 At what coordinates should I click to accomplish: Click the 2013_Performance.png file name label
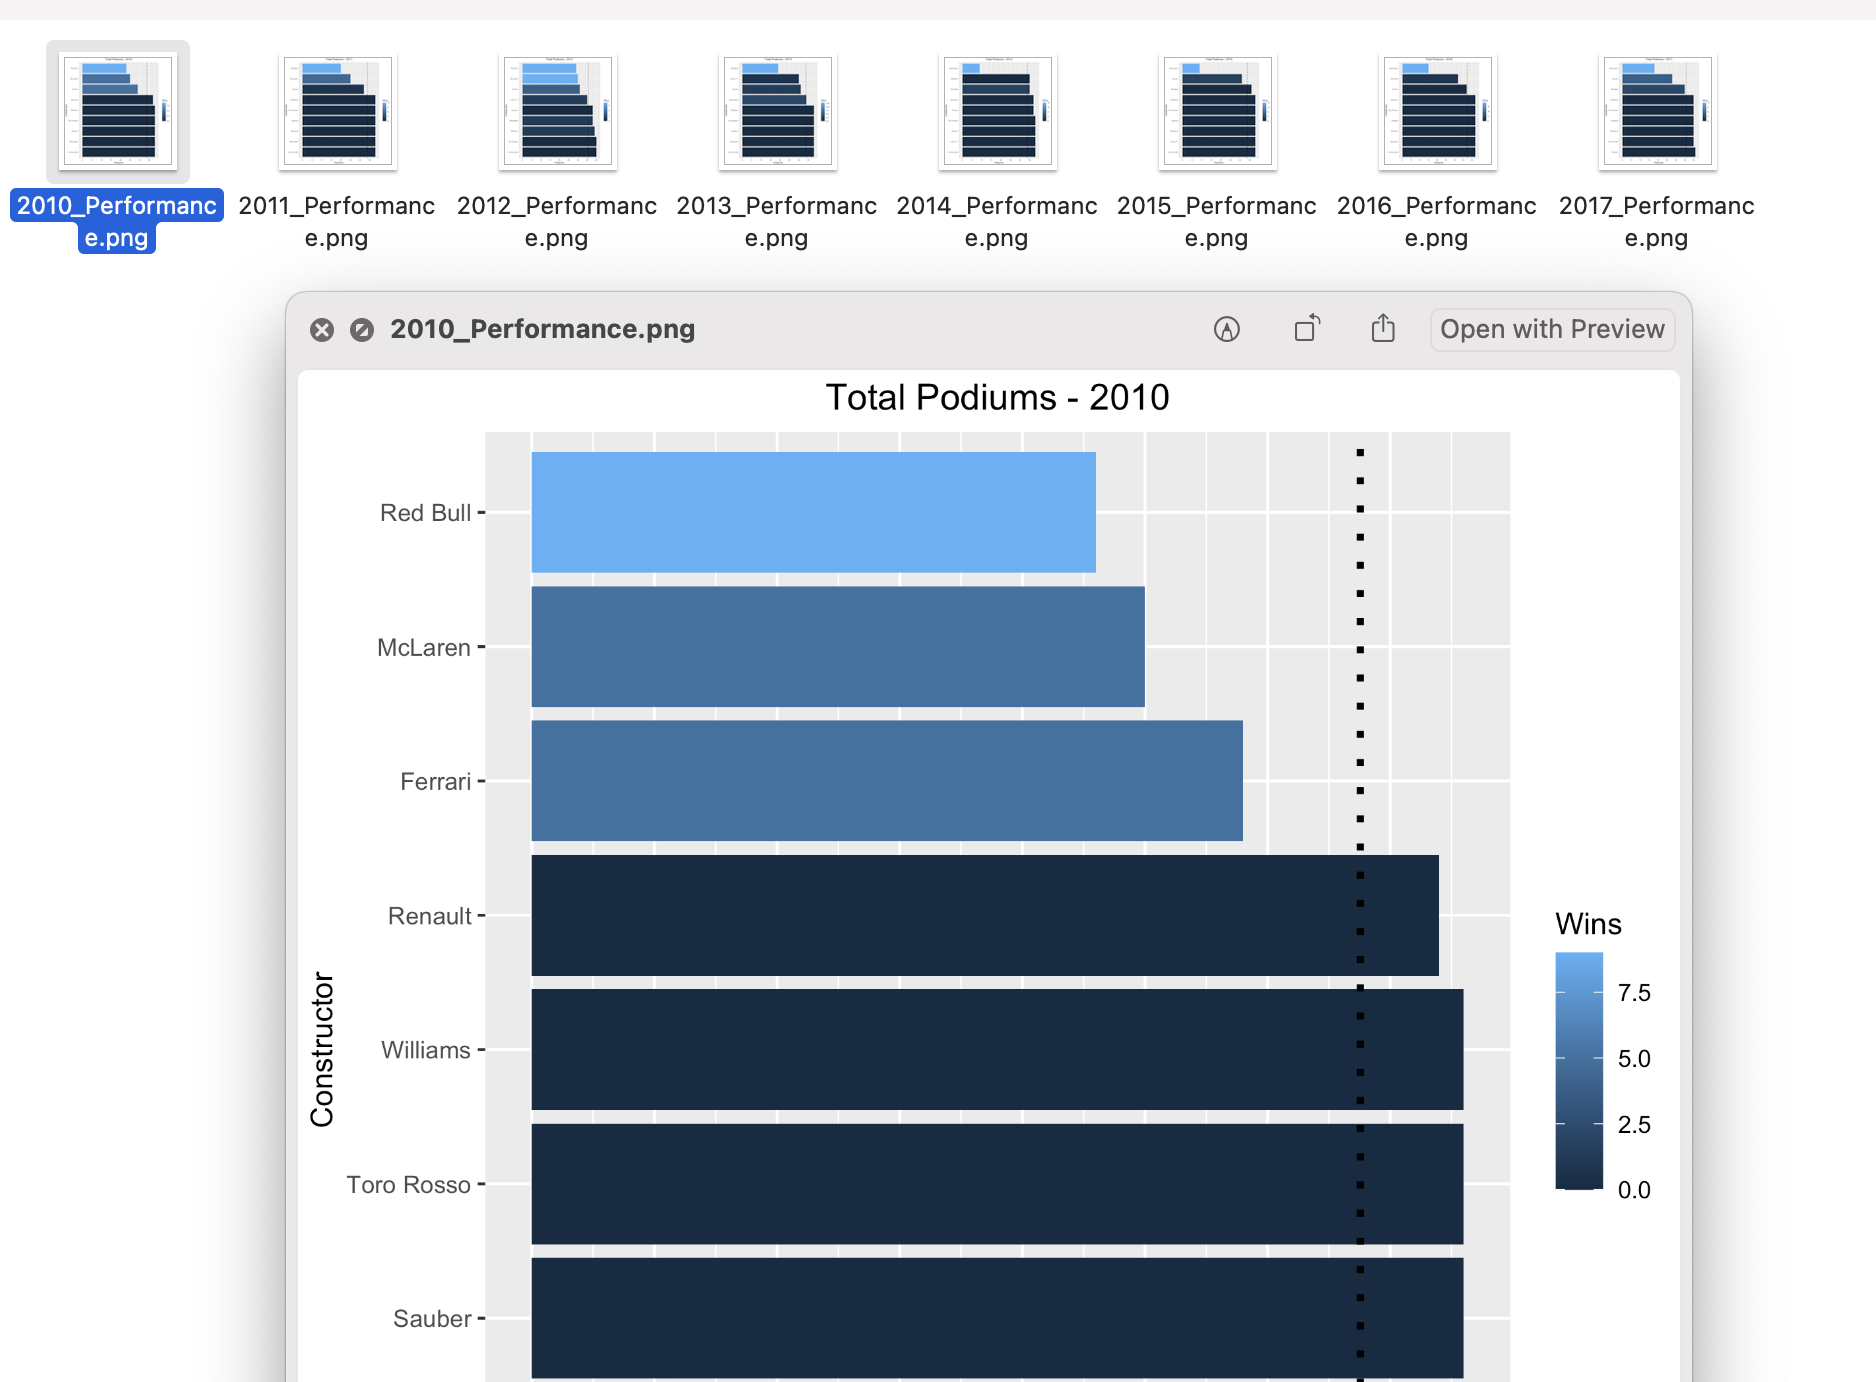click(x=777, y=221)
